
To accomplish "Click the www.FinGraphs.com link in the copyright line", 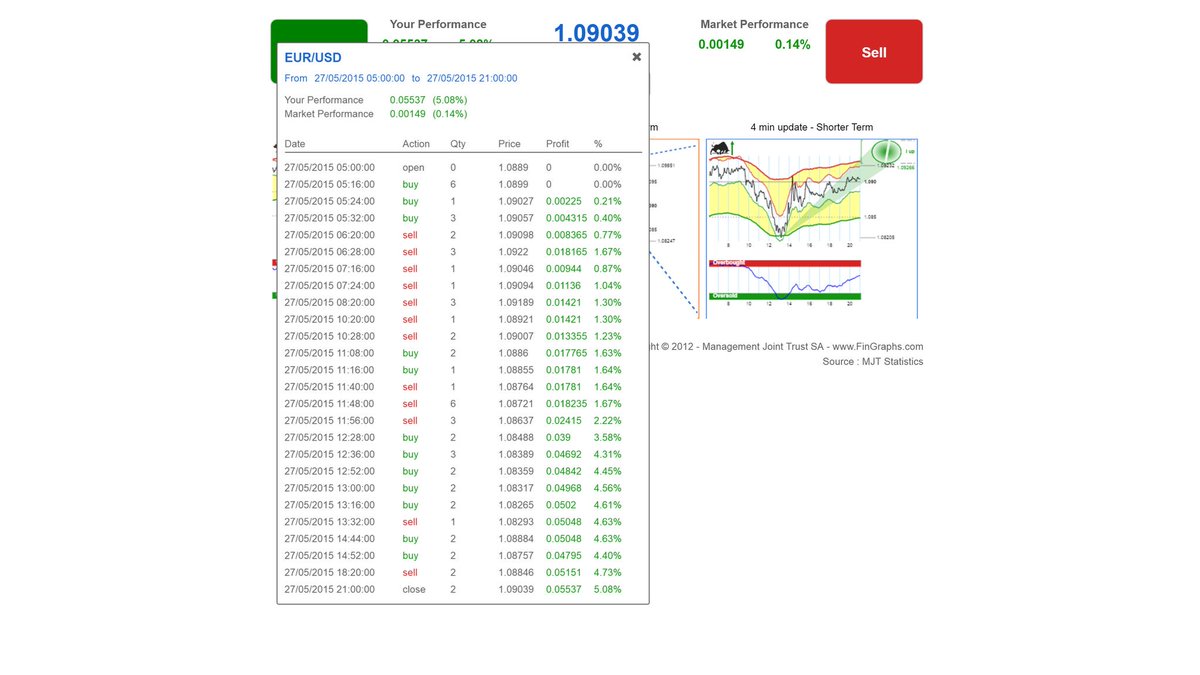I will pos(878,346).
